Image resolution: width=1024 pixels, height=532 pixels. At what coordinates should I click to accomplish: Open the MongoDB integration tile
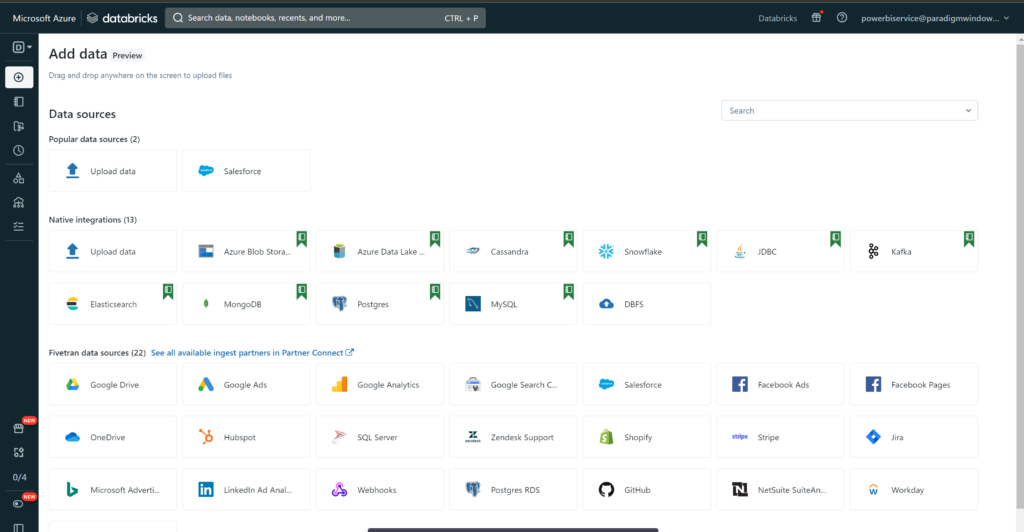[x=246, y=304]
